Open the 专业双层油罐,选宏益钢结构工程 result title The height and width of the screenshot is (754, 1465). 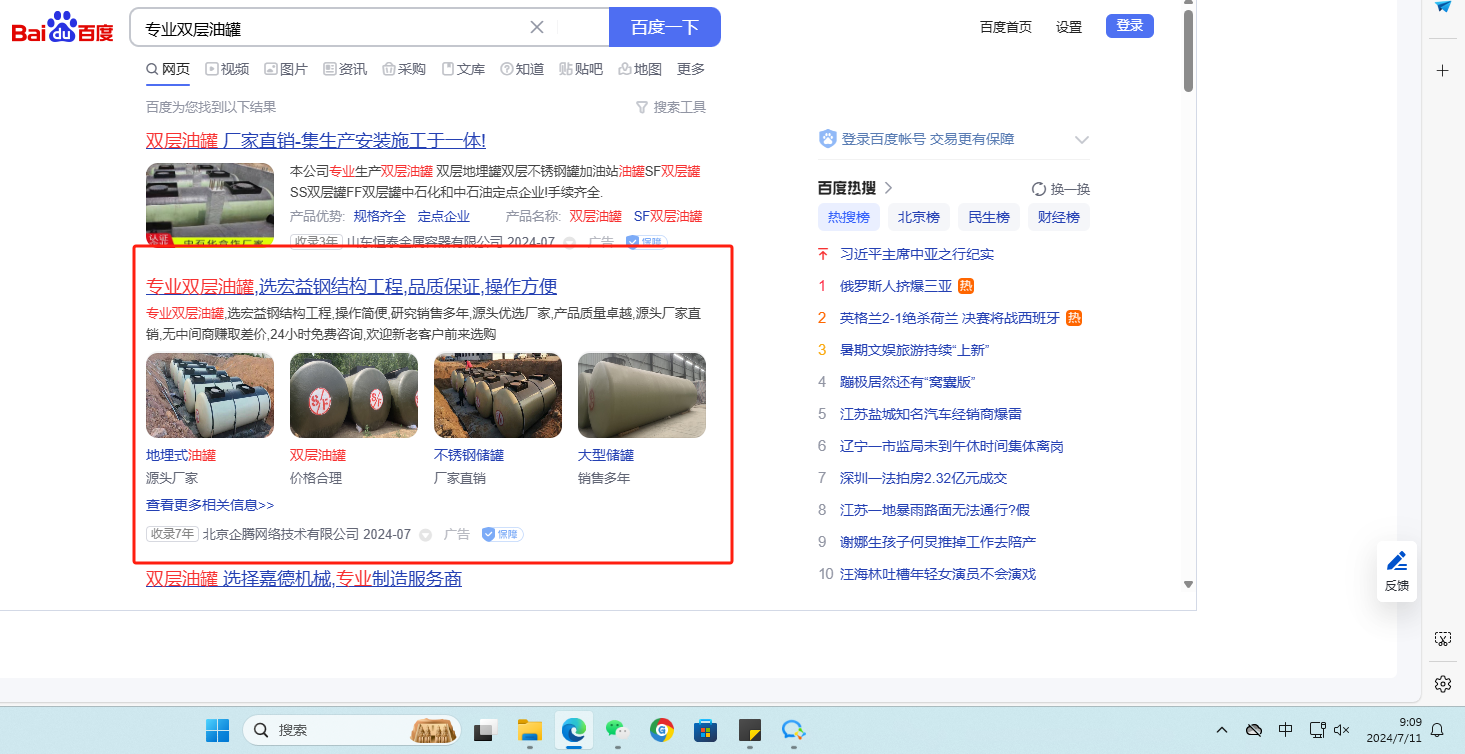[x=351, y=287]
